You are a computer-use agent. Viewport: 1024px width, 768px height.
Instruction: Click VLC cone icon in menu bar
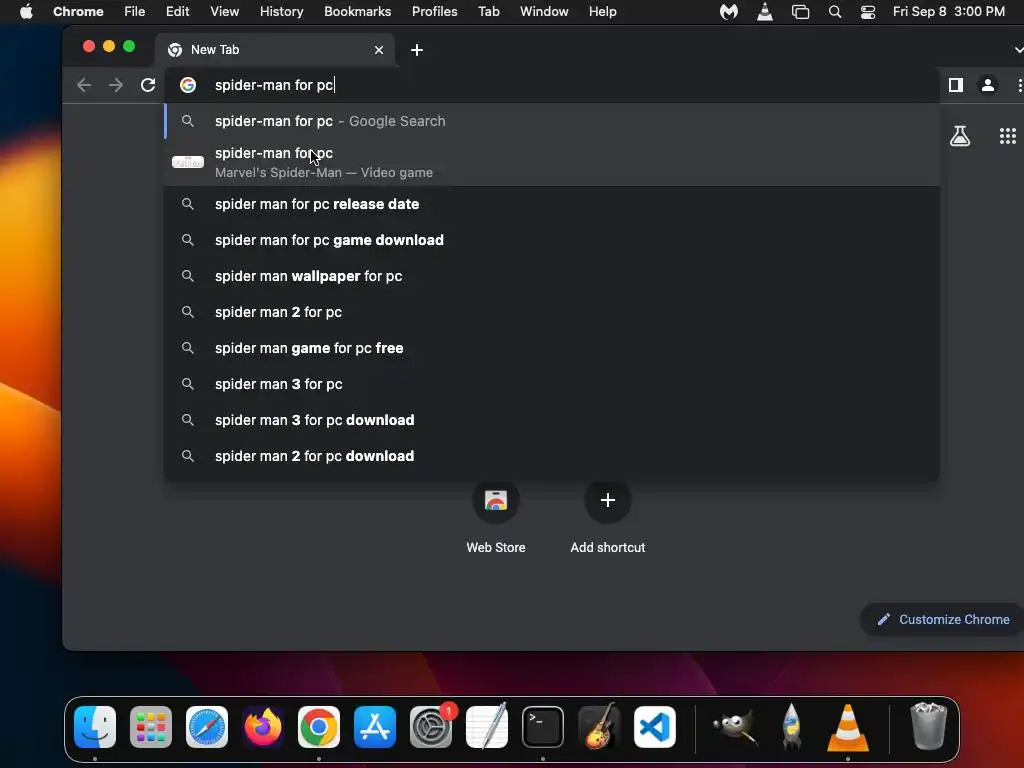(765, 11)
